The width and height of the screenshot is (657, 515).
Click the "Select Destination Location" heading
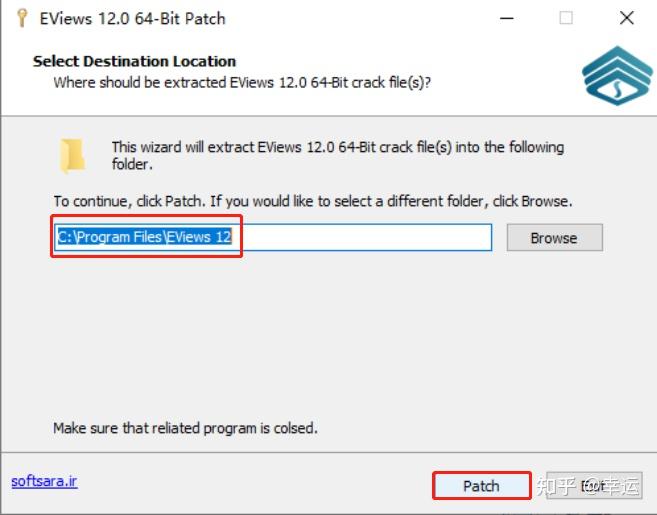pyautogui.click(x=134, y=61)
